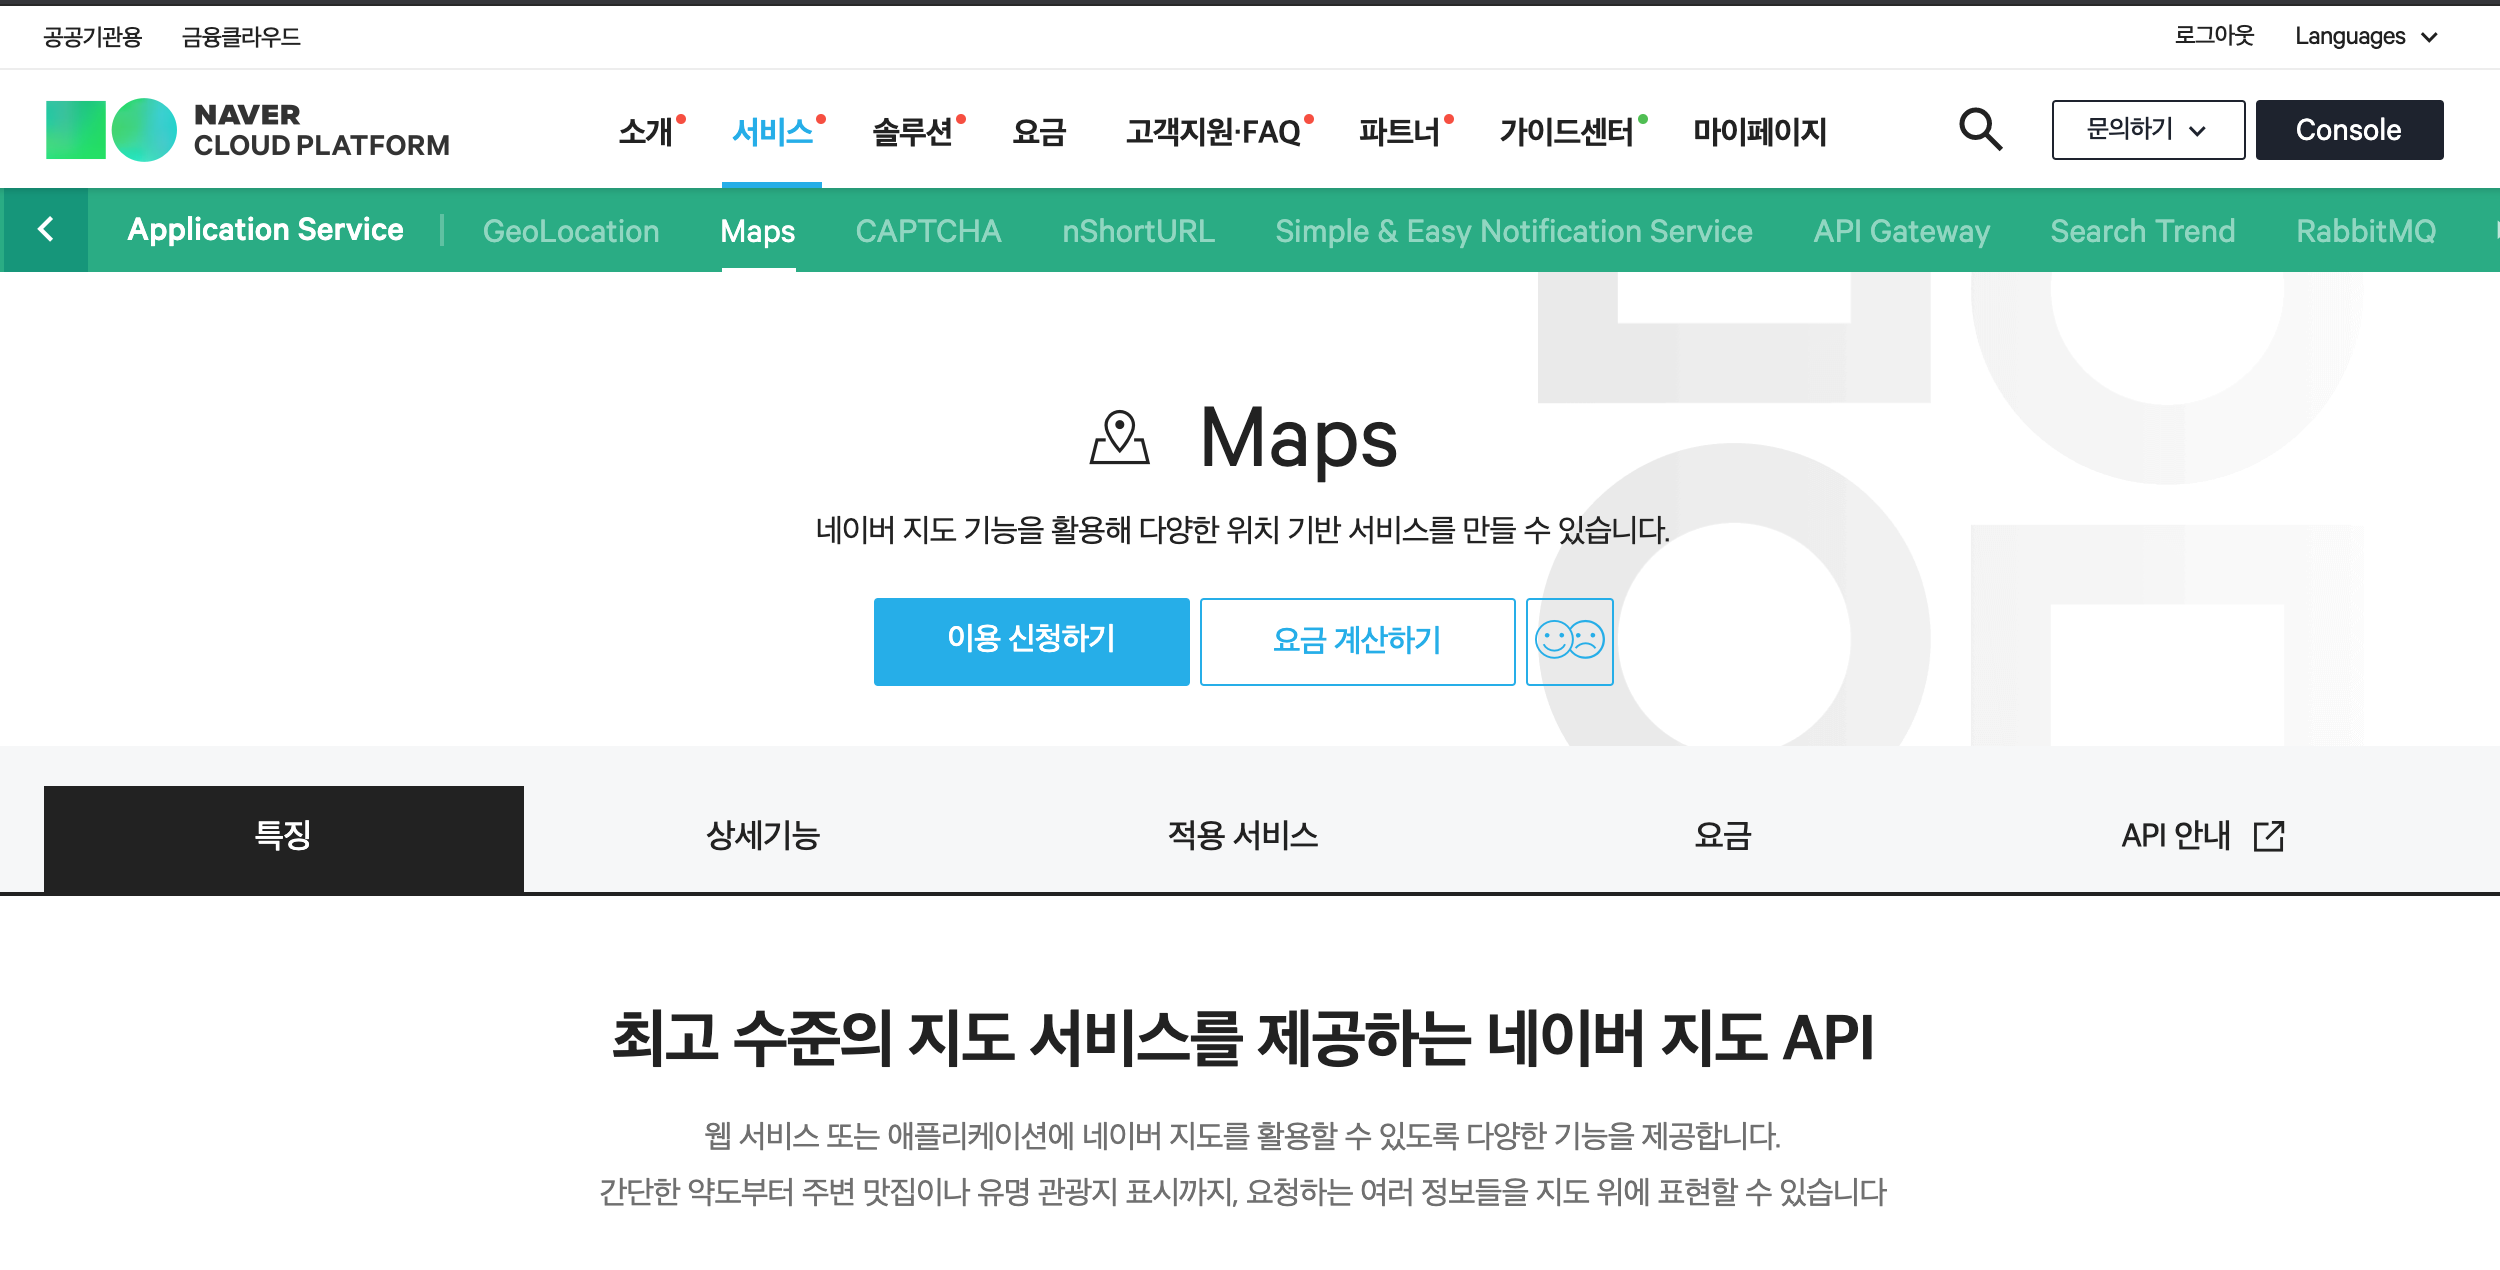
Task: Open the Console button
Action: 2348,130
